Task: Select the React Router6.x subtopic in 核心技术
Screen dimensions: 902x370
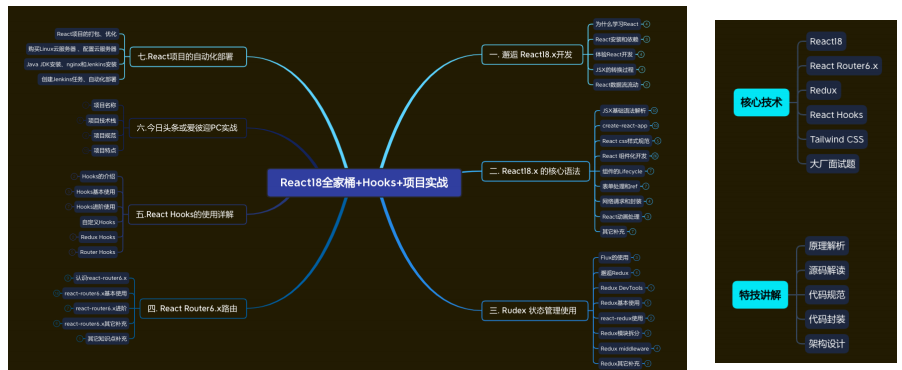Action: pyautogui.click(x=844, y=66)
